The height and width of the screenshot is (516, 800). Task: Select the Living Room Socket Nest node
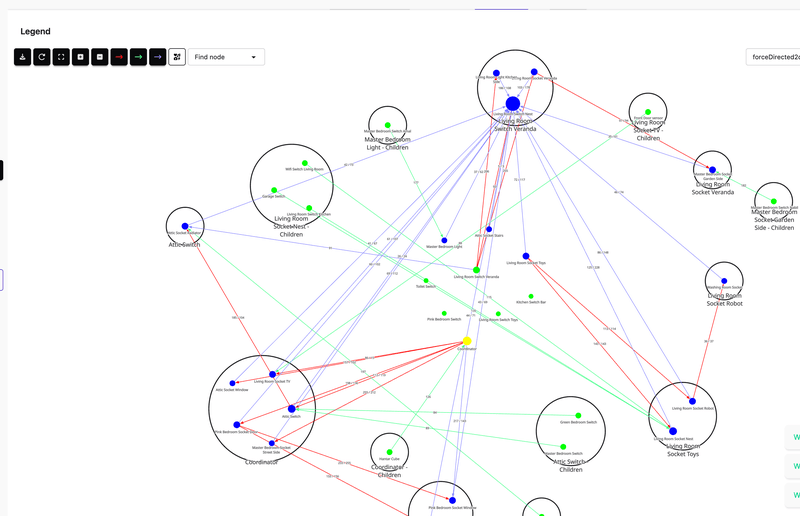[673, 431]
